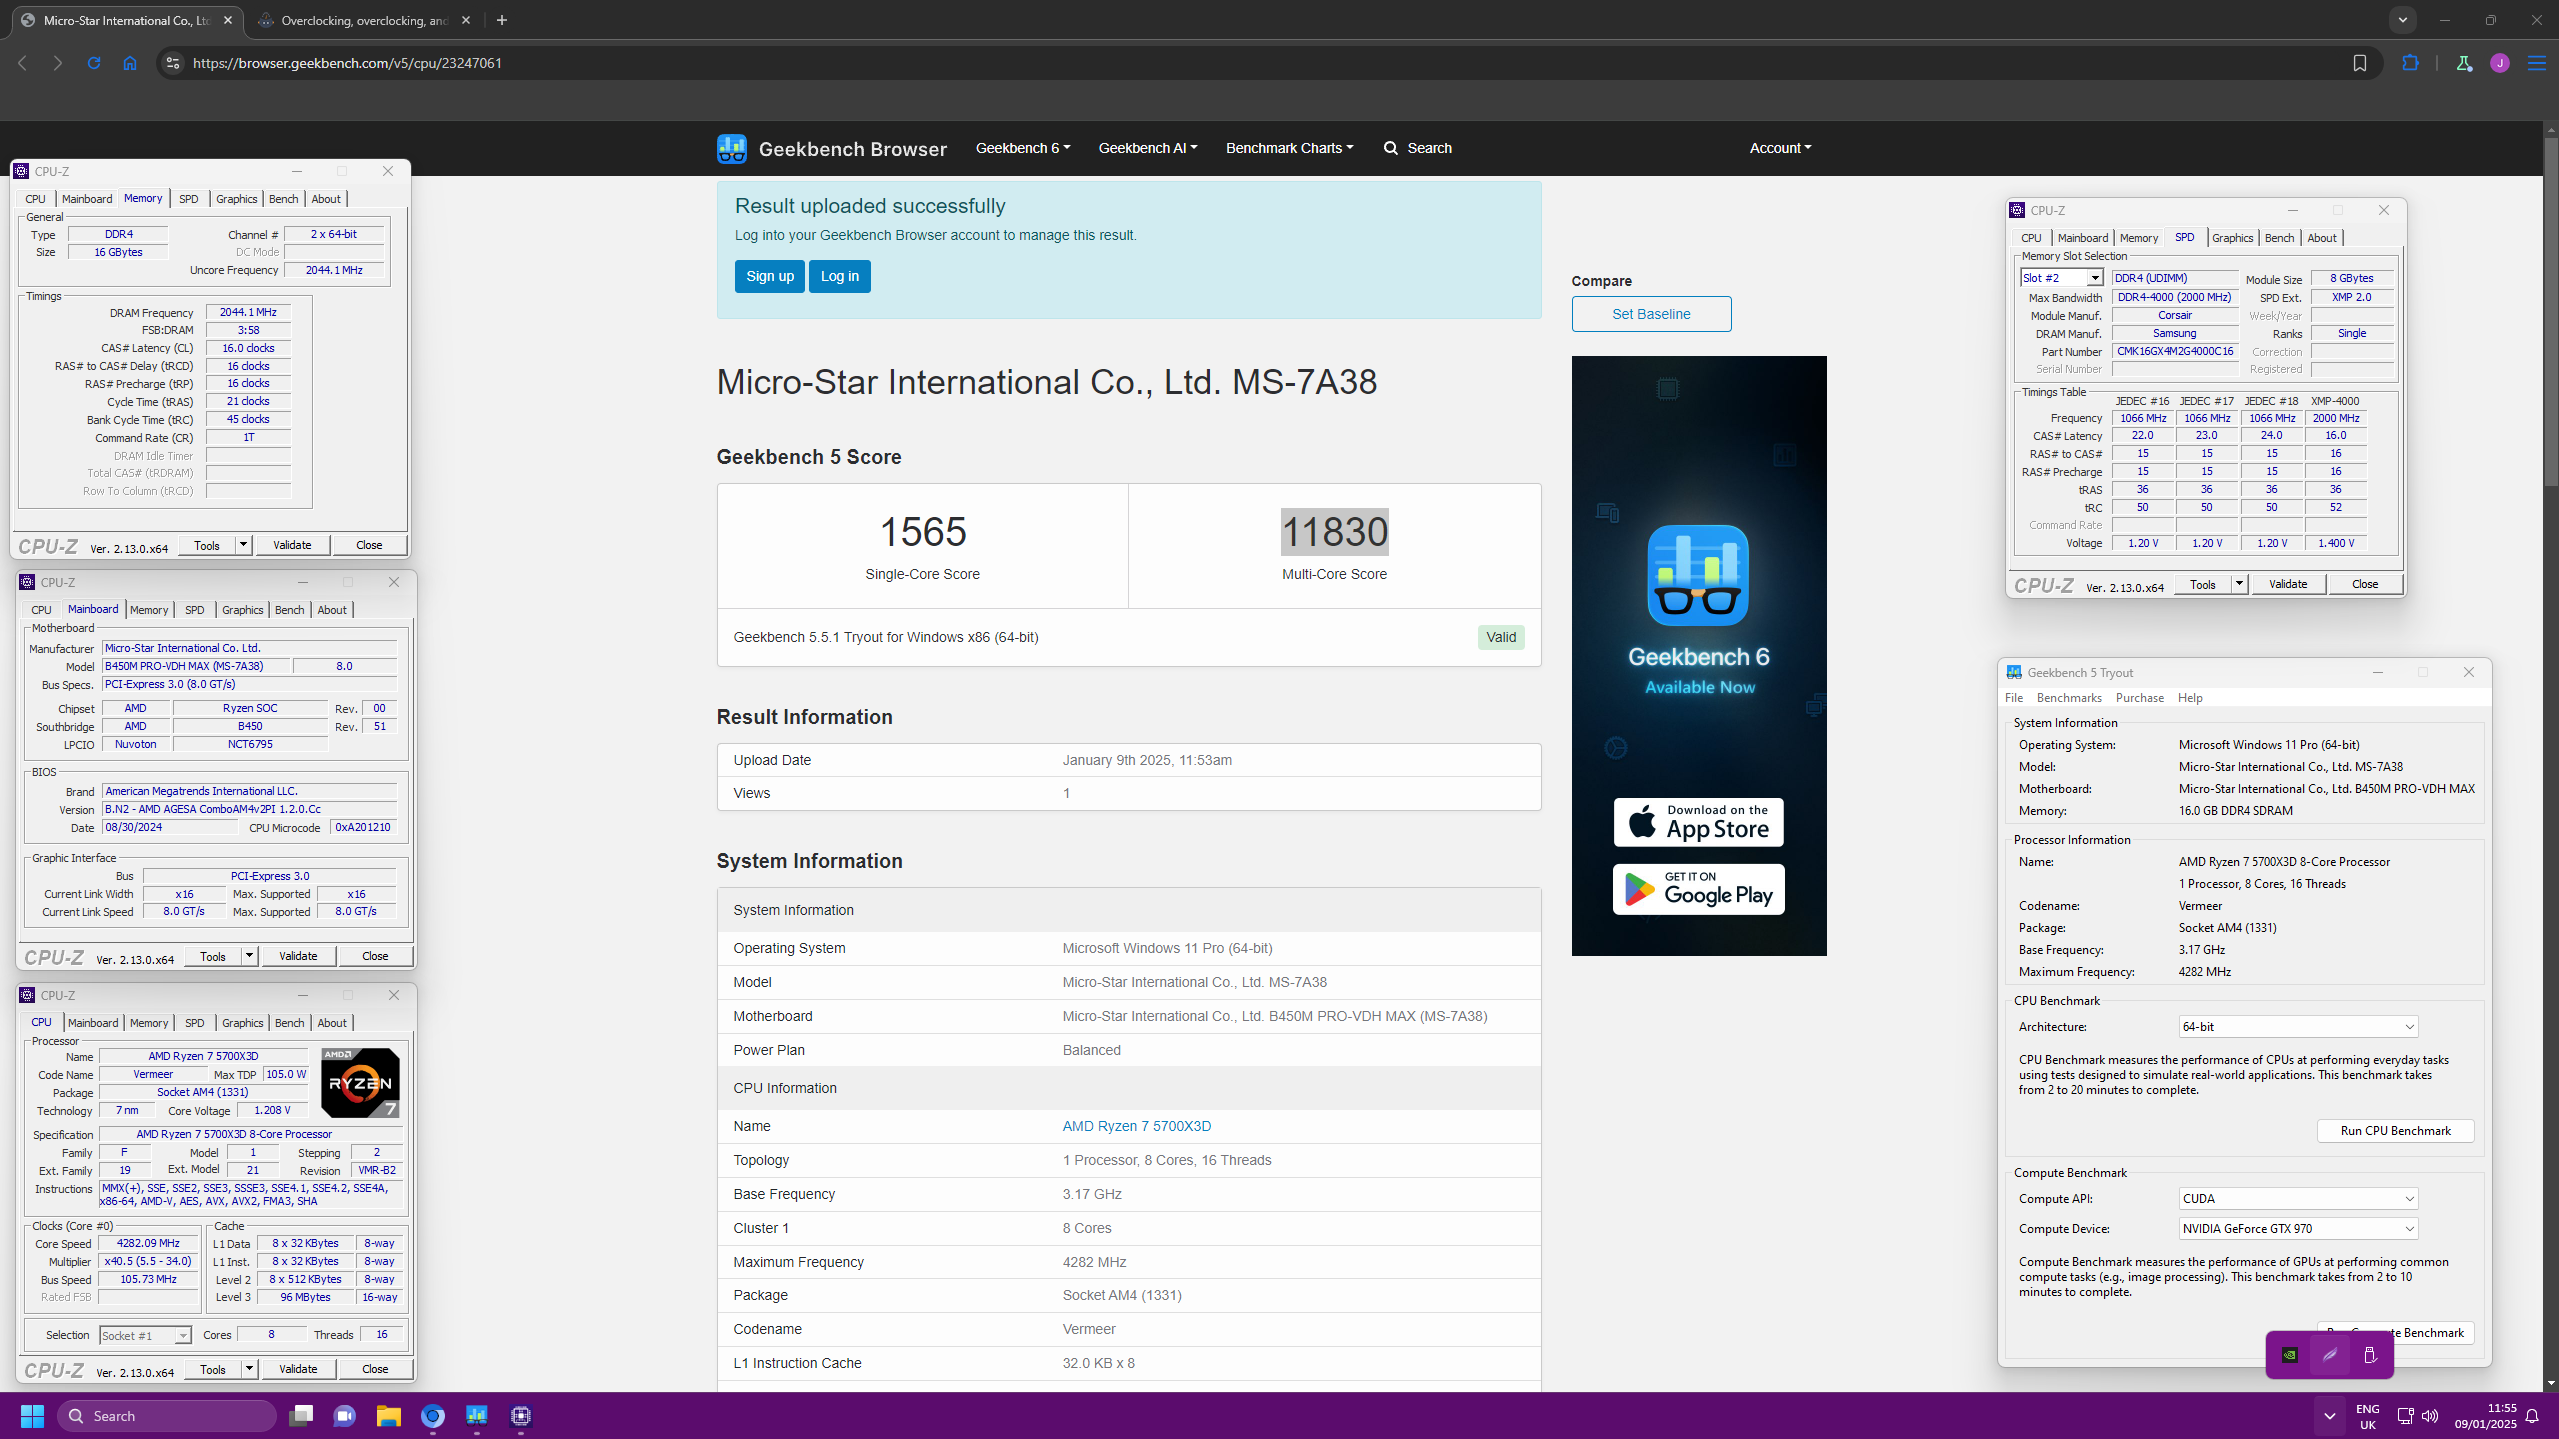Open the Architecture 64-bit dropdown
The image size is (2559, 1439).
click(2298, 1026)
